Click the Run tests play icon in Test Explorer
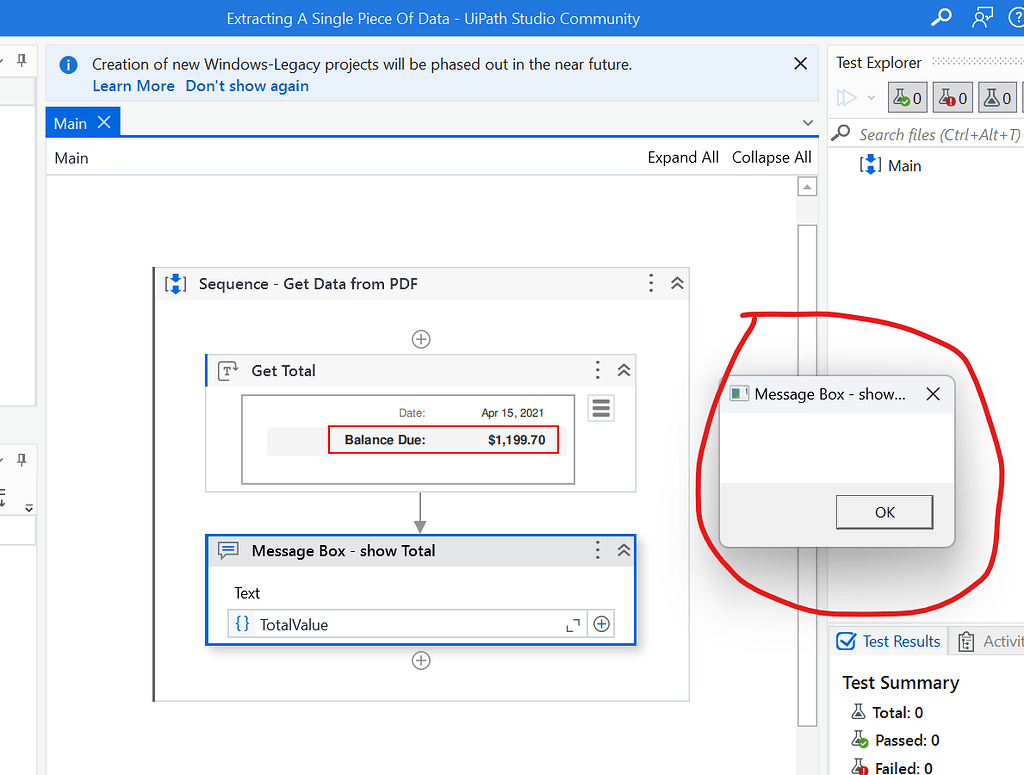This screenshot has width=1024, height=775. (x=845, y=97)
